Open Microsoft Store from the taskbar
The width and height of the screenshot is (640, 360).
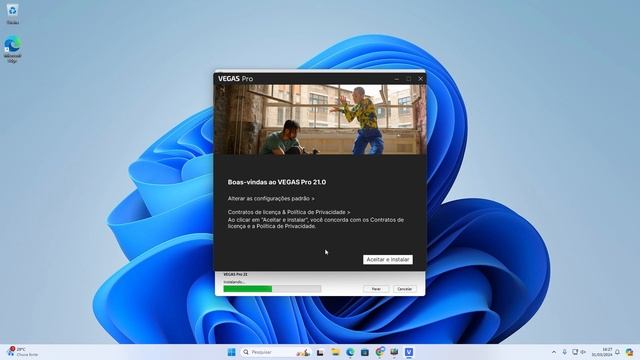[365, 352]
